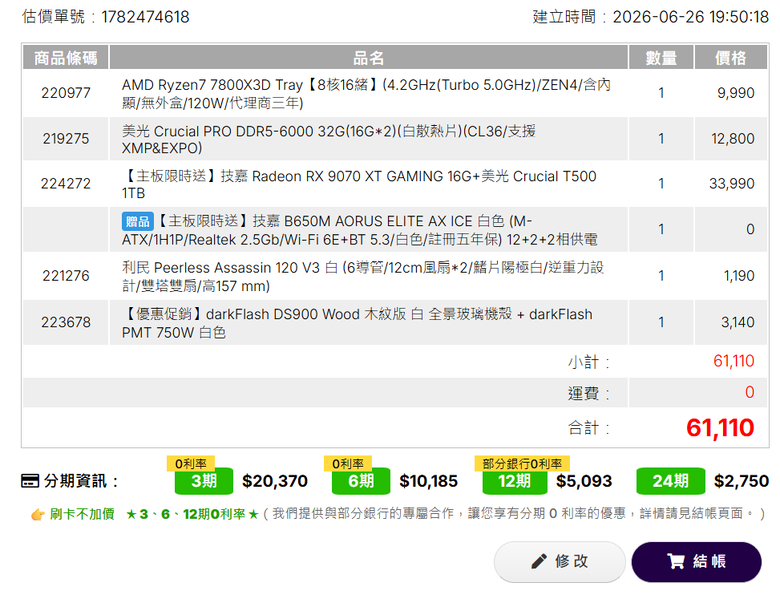Click the 3期 installment amount $20,370
The width and height of the screenshot is (780, 603).
point(275,481)
